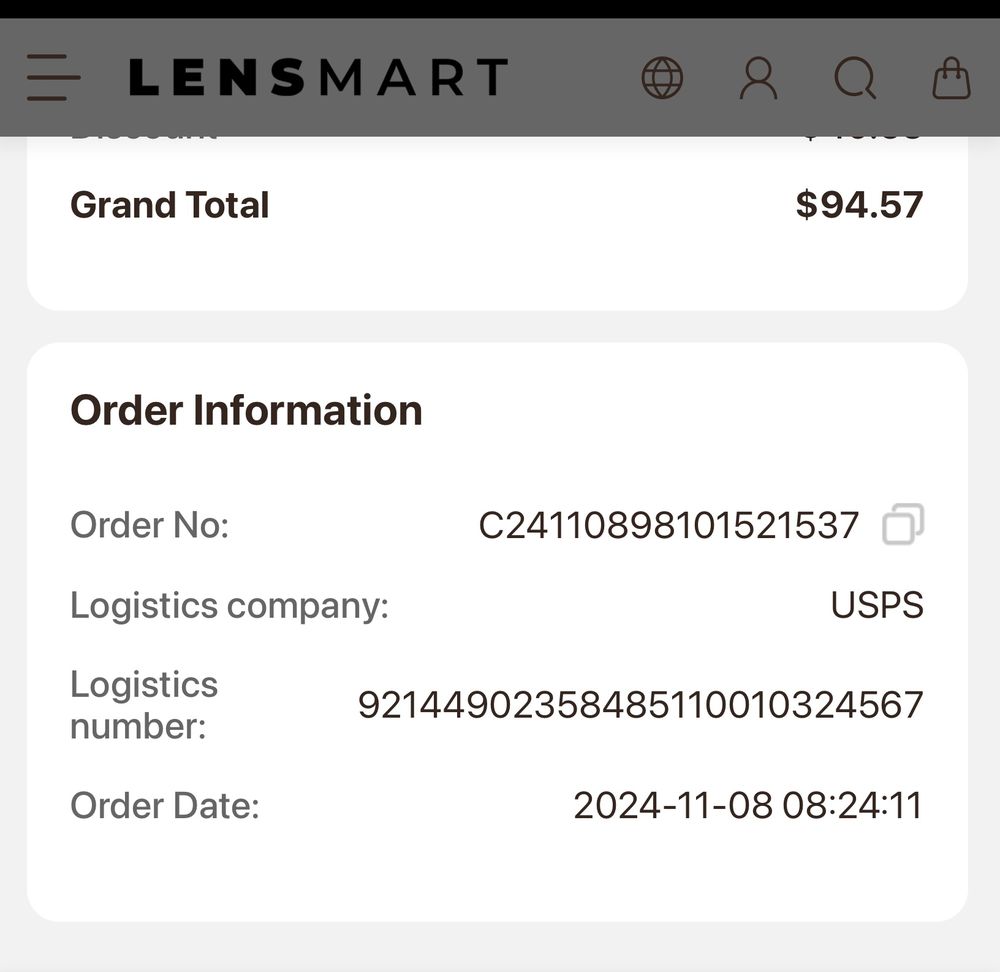Viewport: 1000px width, 972px height.
Task: Select the order date 2024-11-08 08:24:11
Action: [748, 805]
